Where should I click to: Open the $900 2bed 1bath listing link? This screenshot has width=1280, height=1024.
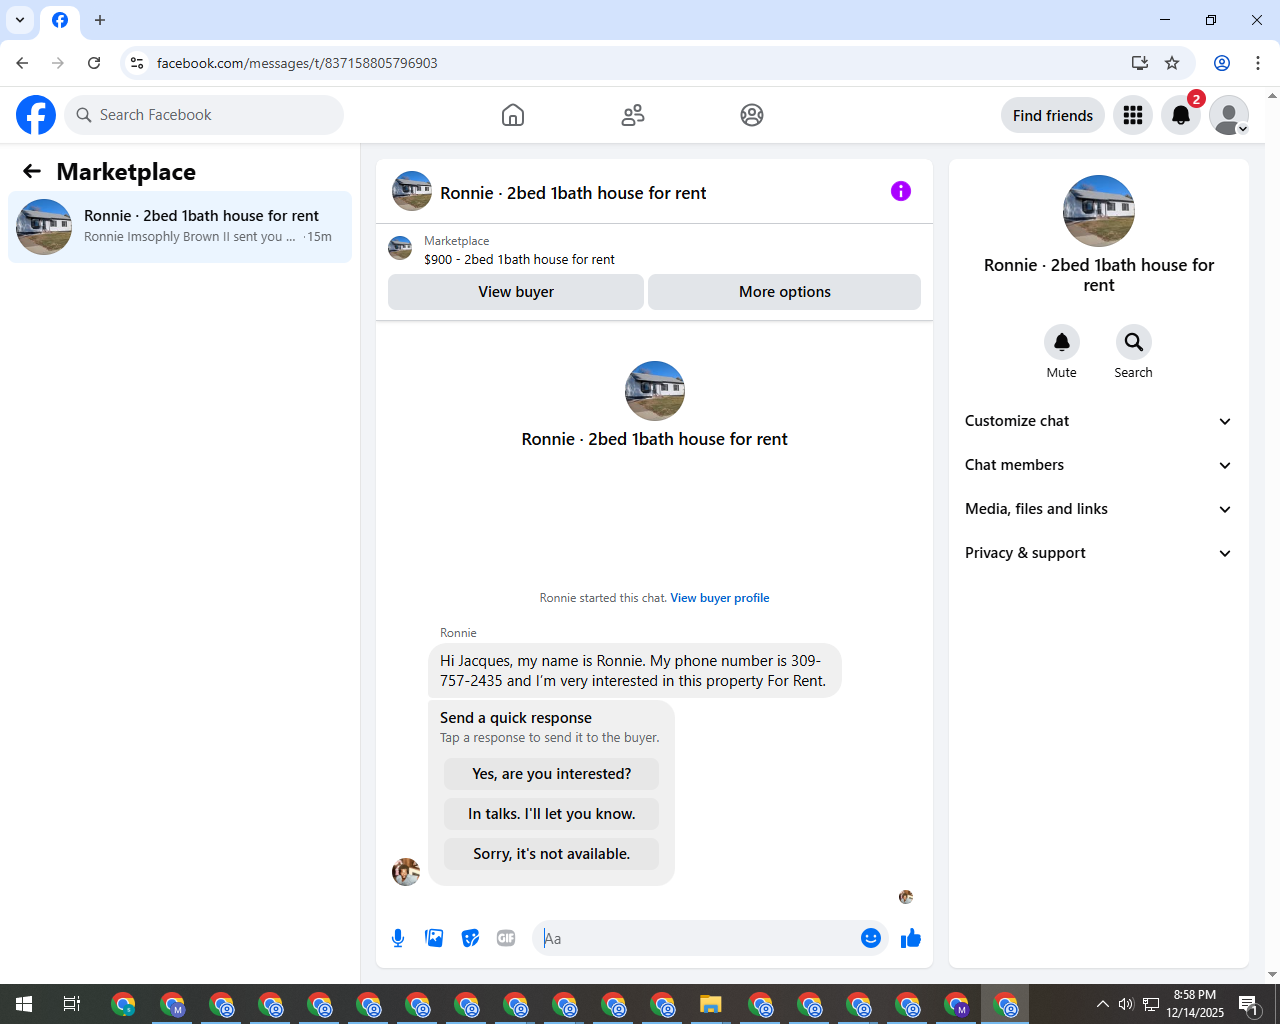point(519,259)
